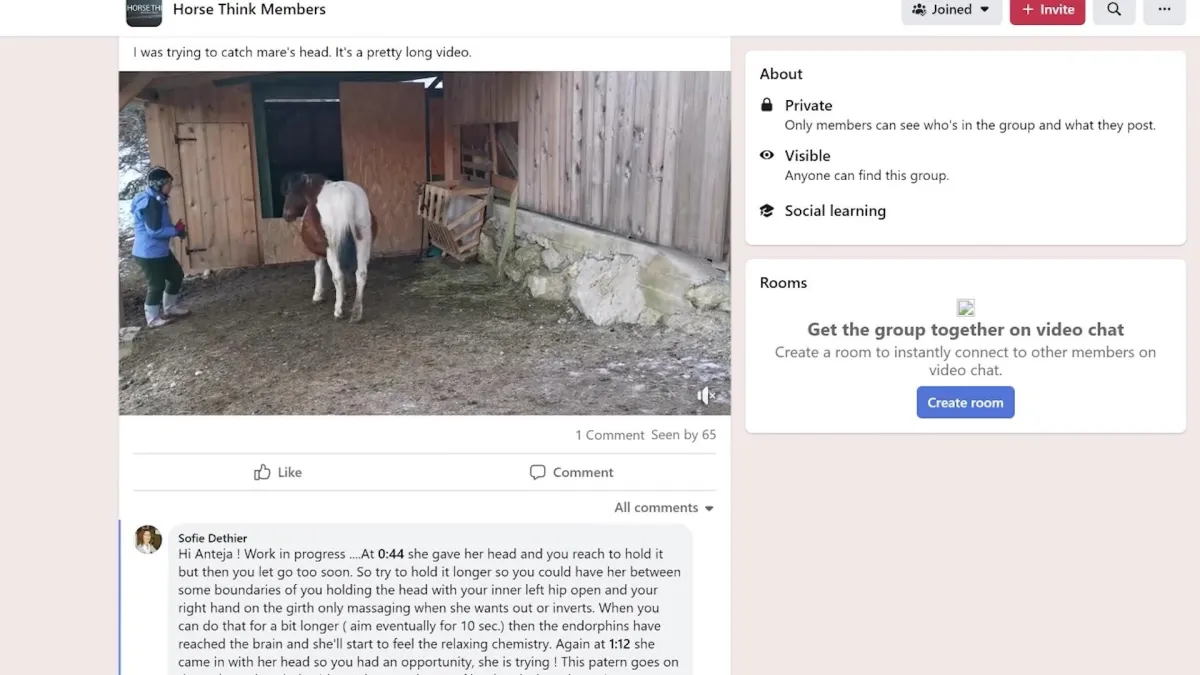Click the Create room button
This screenshot has width=1200, height=675.
pos(965,403)
